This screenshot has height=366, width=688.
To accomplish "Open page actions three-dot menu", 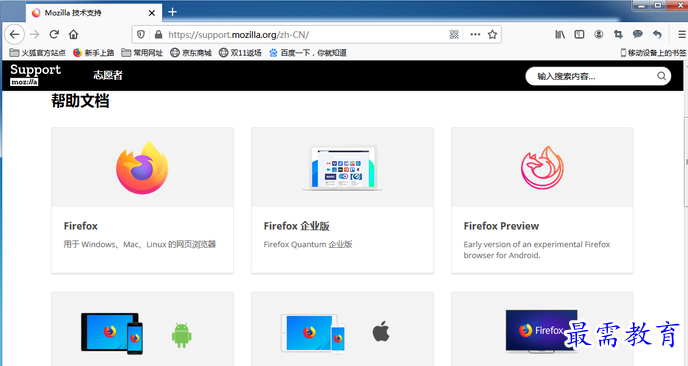I will pos(475,34).
